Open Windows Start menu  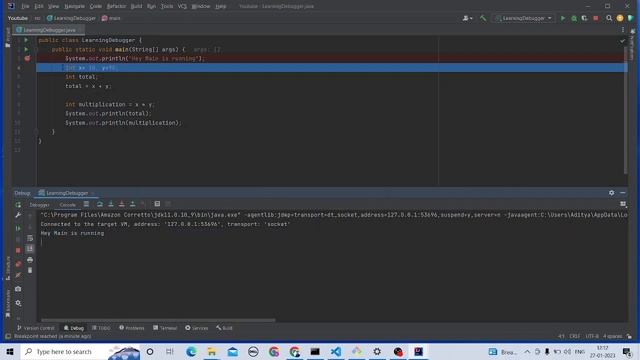click(10, 351)
